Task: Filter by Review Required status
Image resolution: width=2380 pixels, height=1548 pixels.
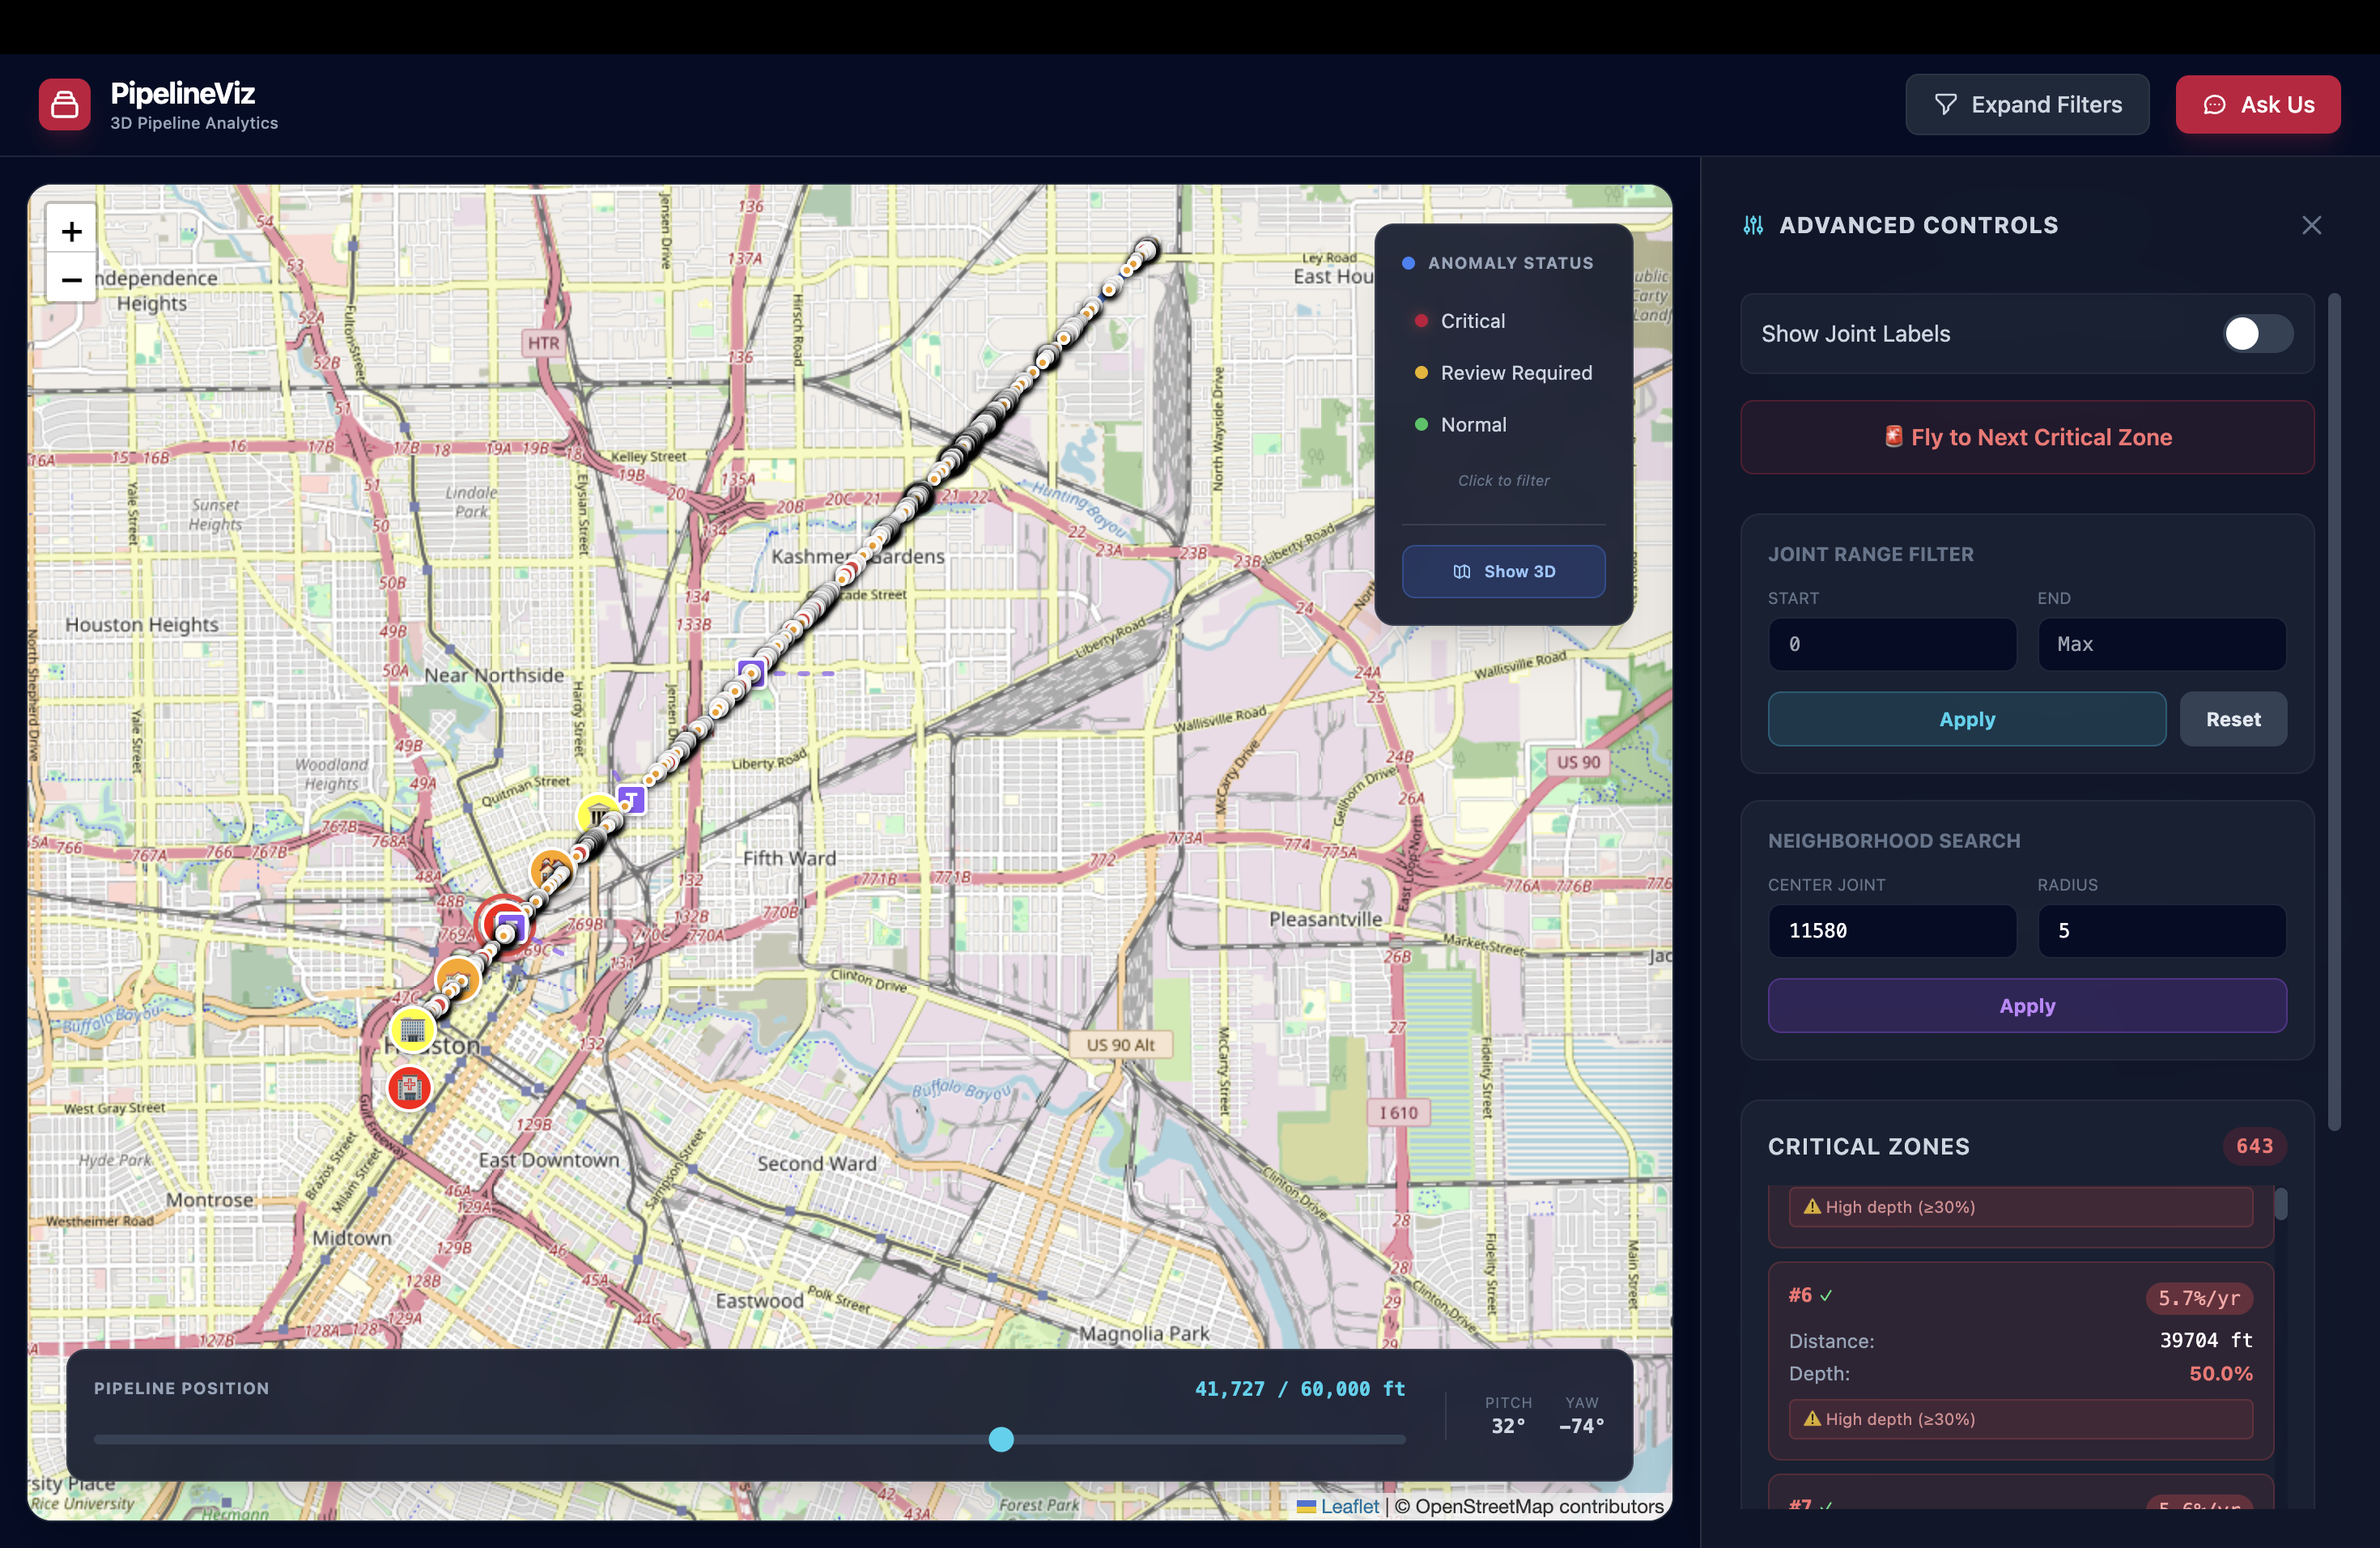Action: (x=1515, y=373)
